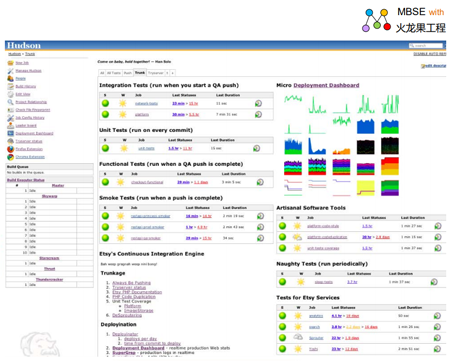Click the Chrome Extension icon
The image size is (450, 361).
point(10,157)
